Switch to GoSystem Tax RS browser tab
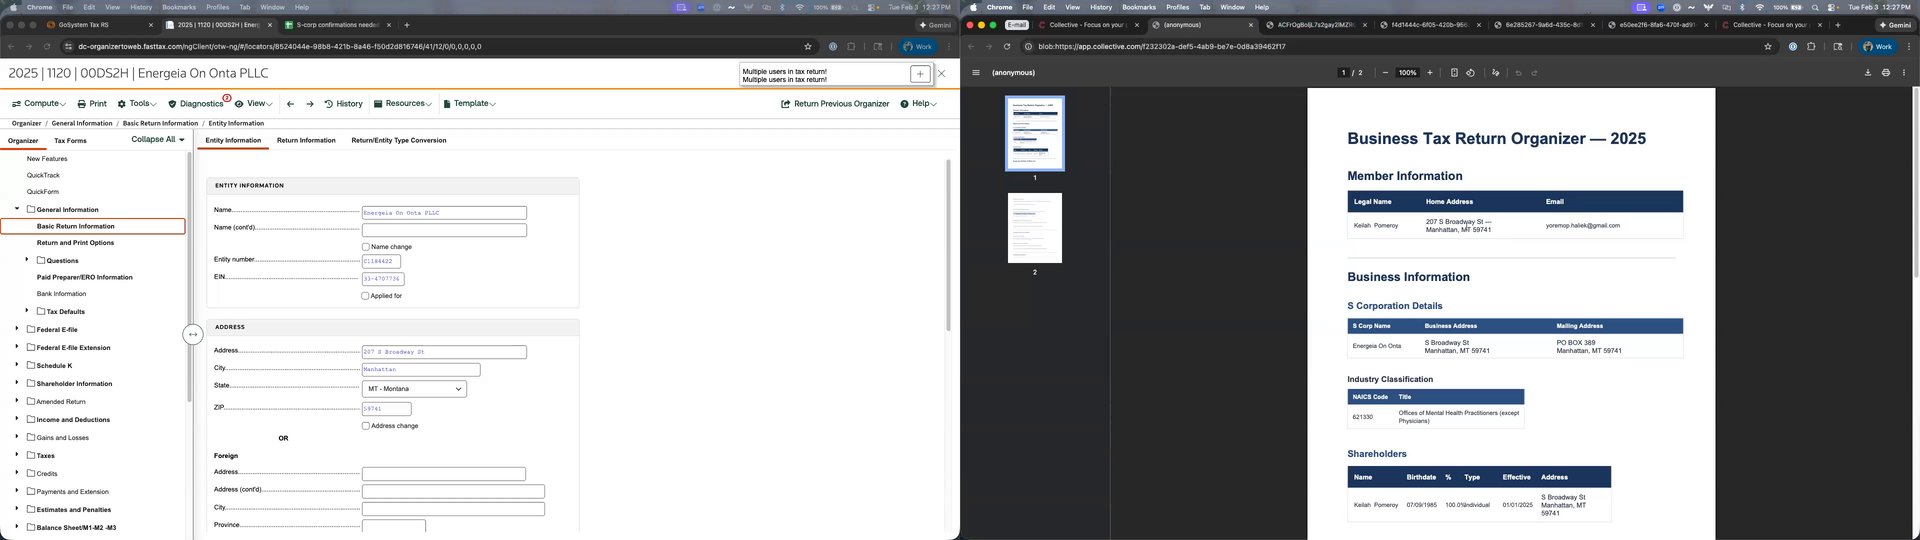 (95, 24)
